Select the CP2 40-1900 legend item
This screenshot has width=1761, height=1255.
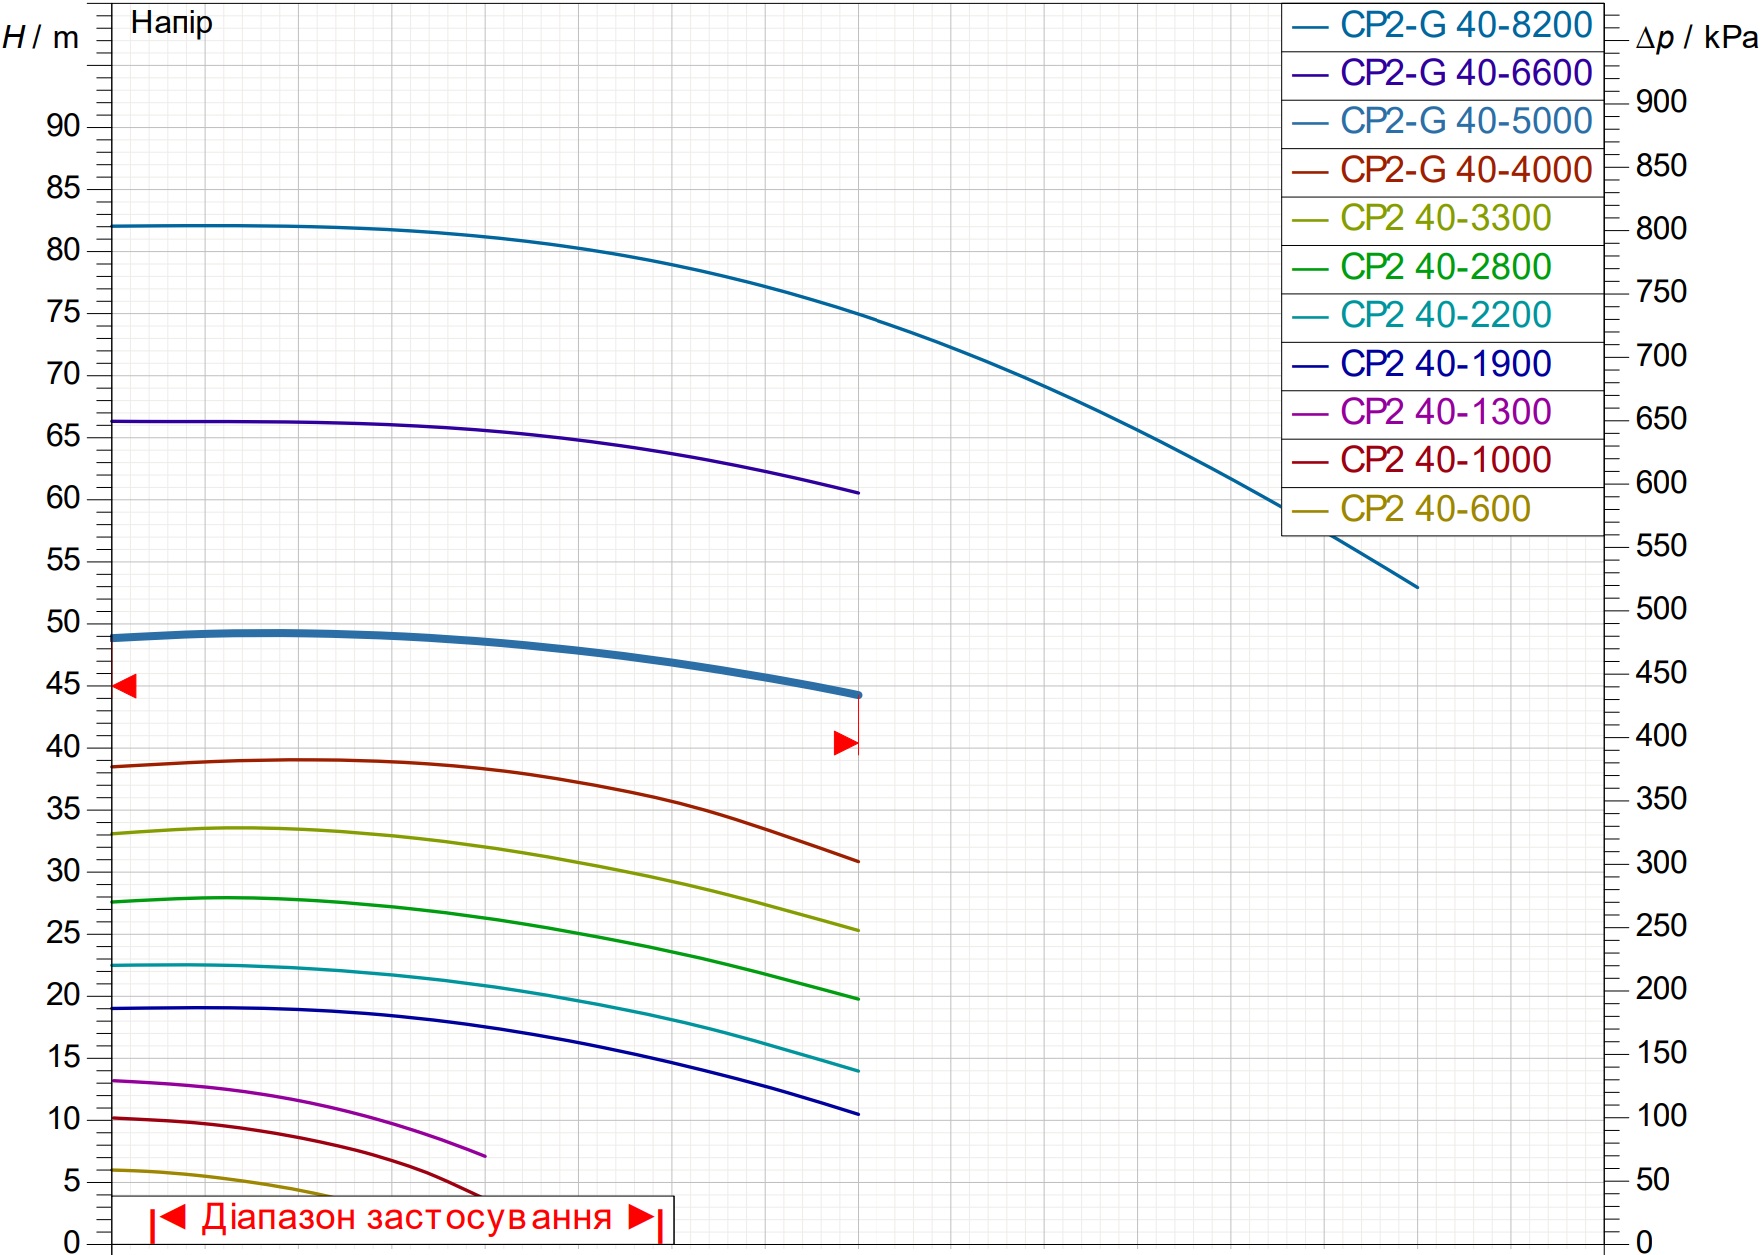tap(1442, 366)
